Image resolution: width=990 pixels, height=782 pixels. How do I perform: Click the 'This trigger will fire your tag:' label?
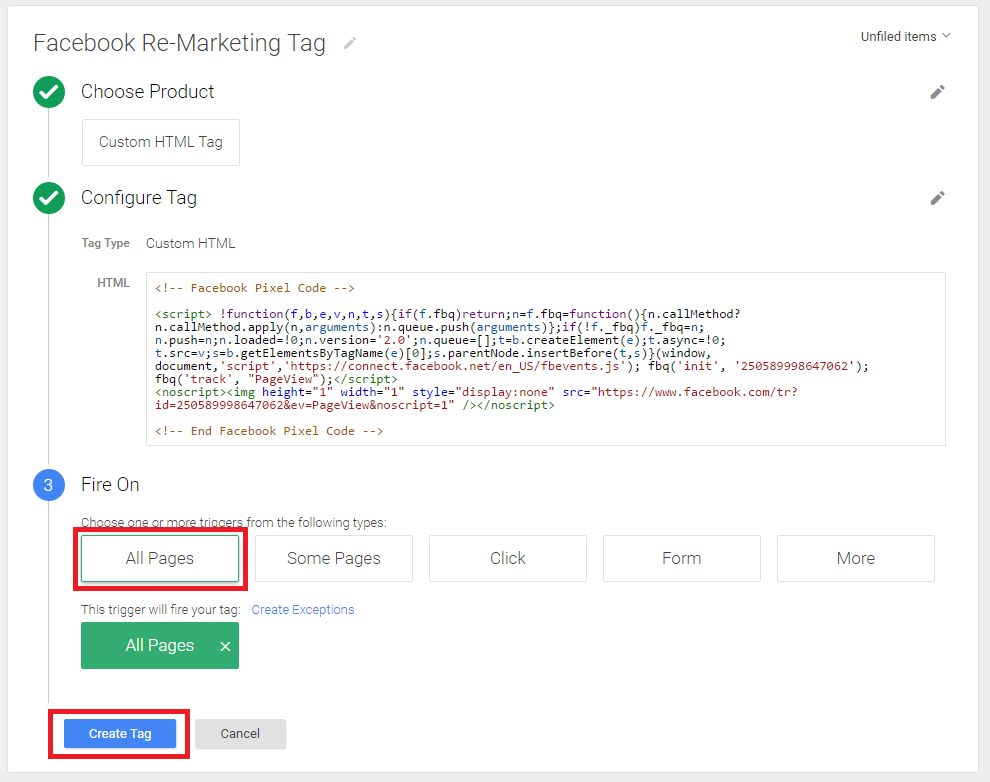tap(161, 610)
